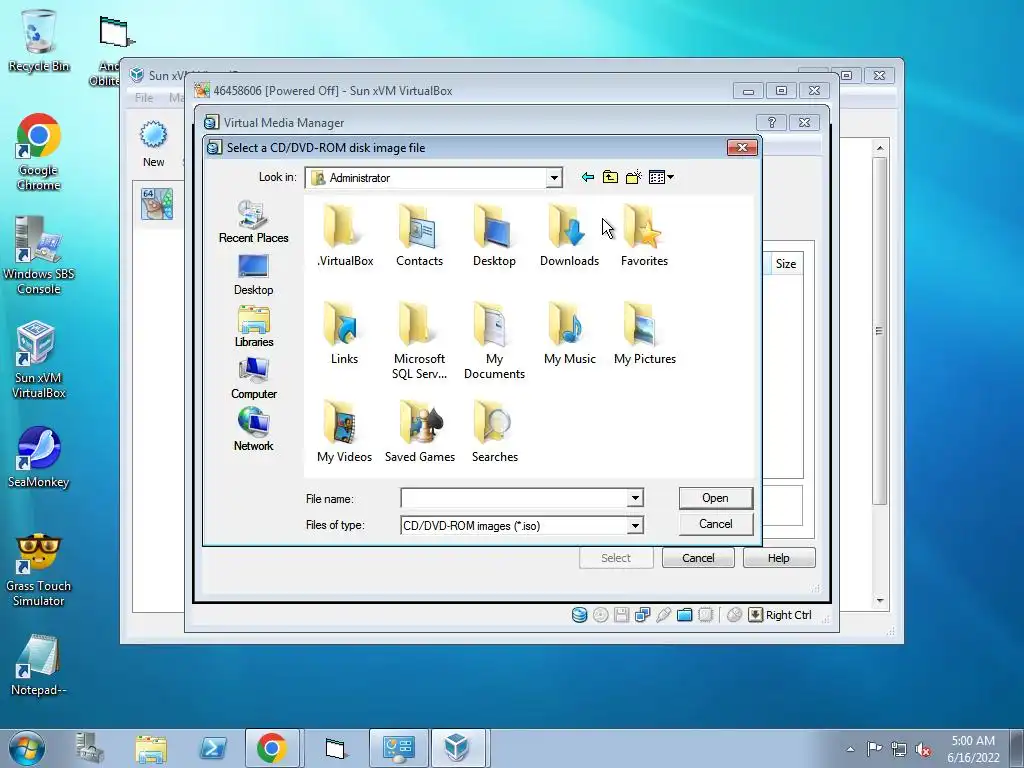This screenshot has width=1024, height=768.
Task: Click the USB status bar icon
Action: [664, 615]
